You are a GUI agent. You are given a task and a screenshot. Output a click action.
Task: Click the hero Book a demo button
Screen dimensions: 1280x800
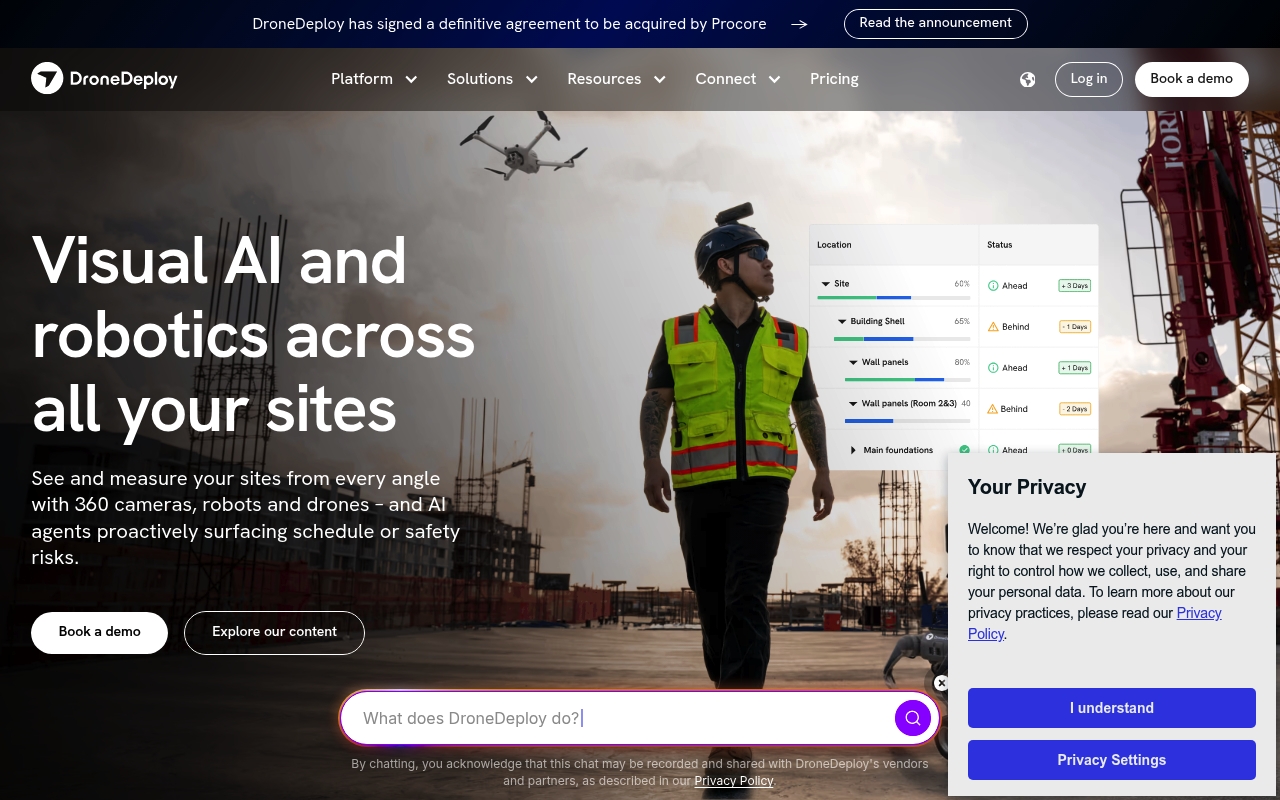pyautogui.click(x=99, y=632)
